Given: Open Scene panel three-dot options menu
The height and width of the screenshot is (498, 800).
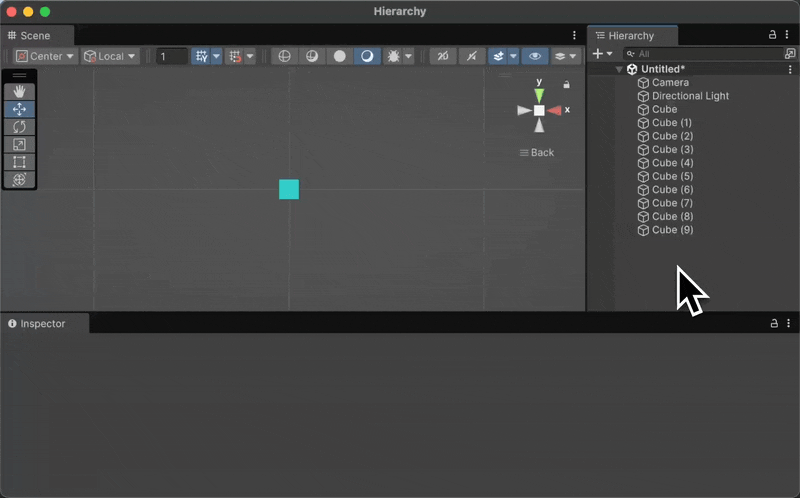Looking at the screenshot, I should tap(574, 35).
